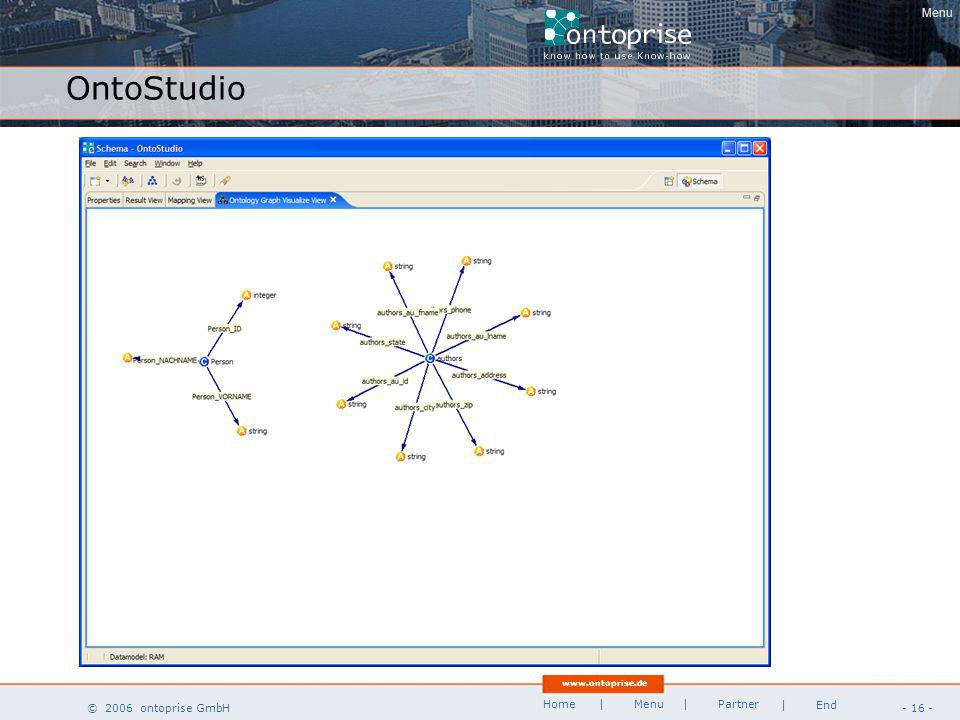Click the New wizard toolbar icon

[95, 181]
